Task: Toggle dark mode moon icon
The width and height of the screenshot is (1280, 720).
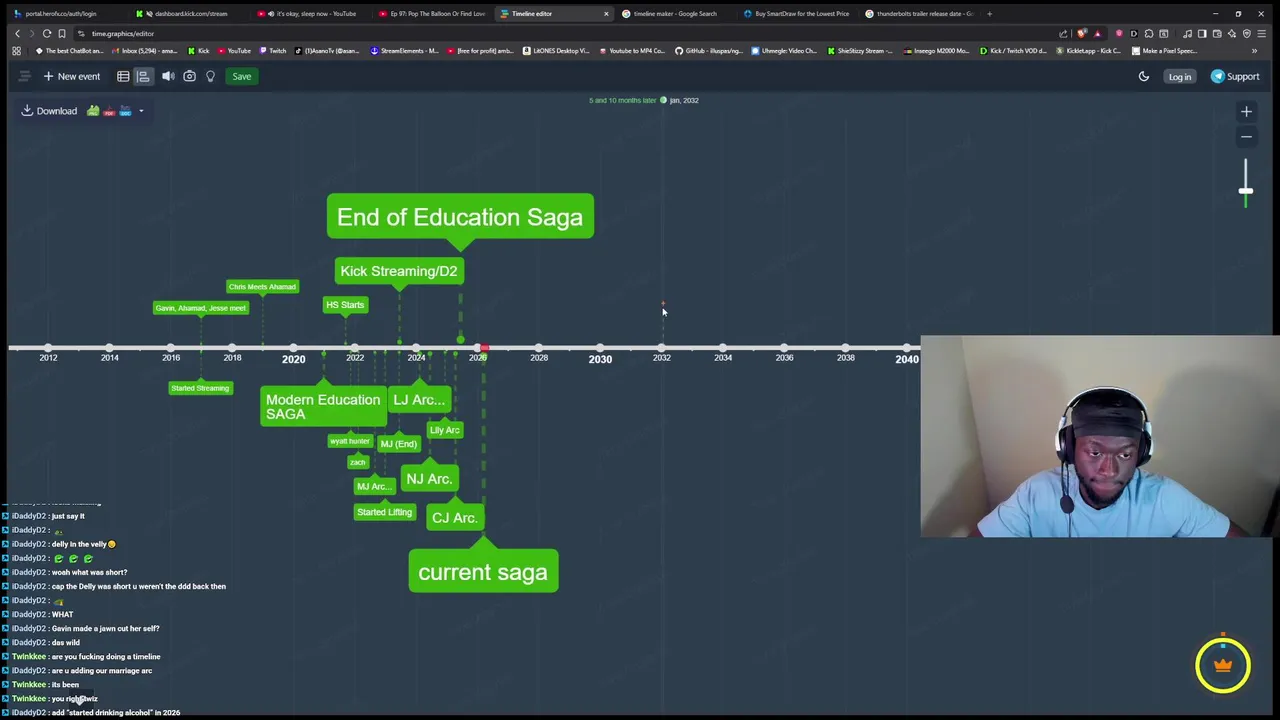Action: 1144,76
